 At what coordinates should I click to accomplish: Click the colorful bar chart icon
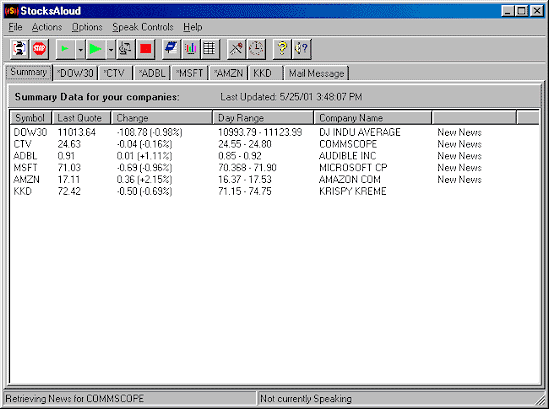click(190, 49)
